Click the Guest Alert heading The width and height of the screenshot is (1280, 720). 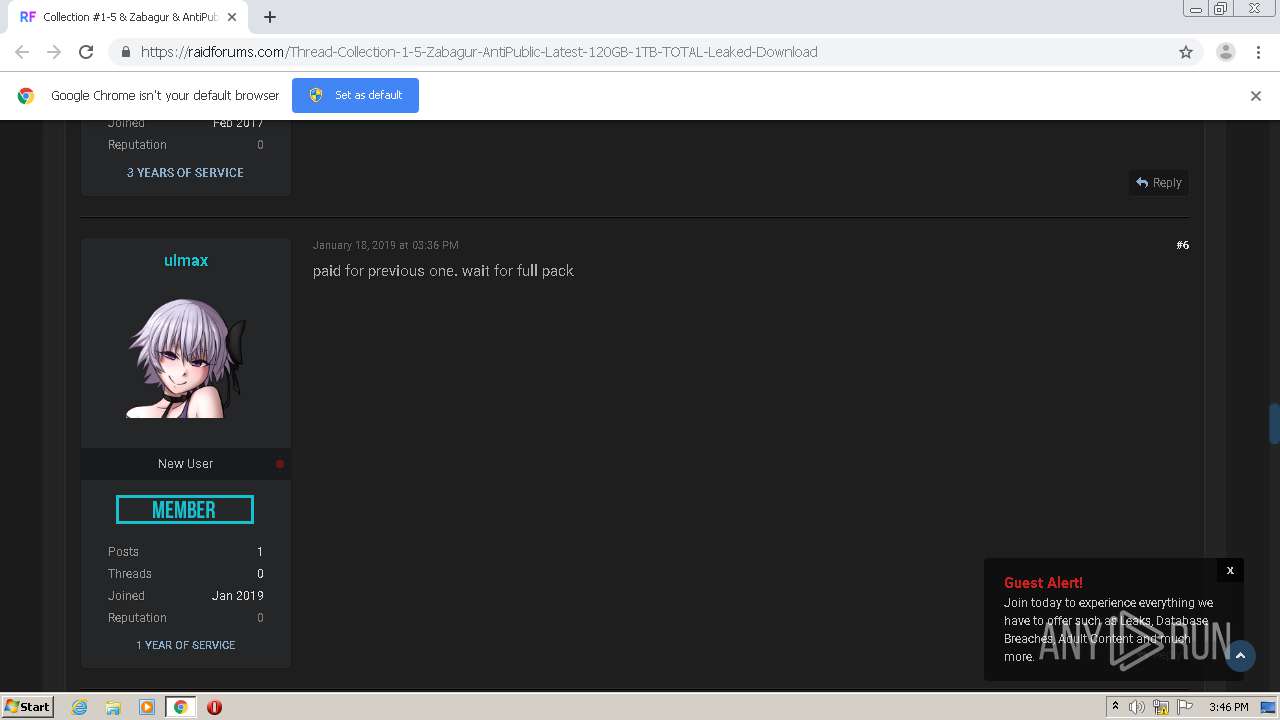1043,583
